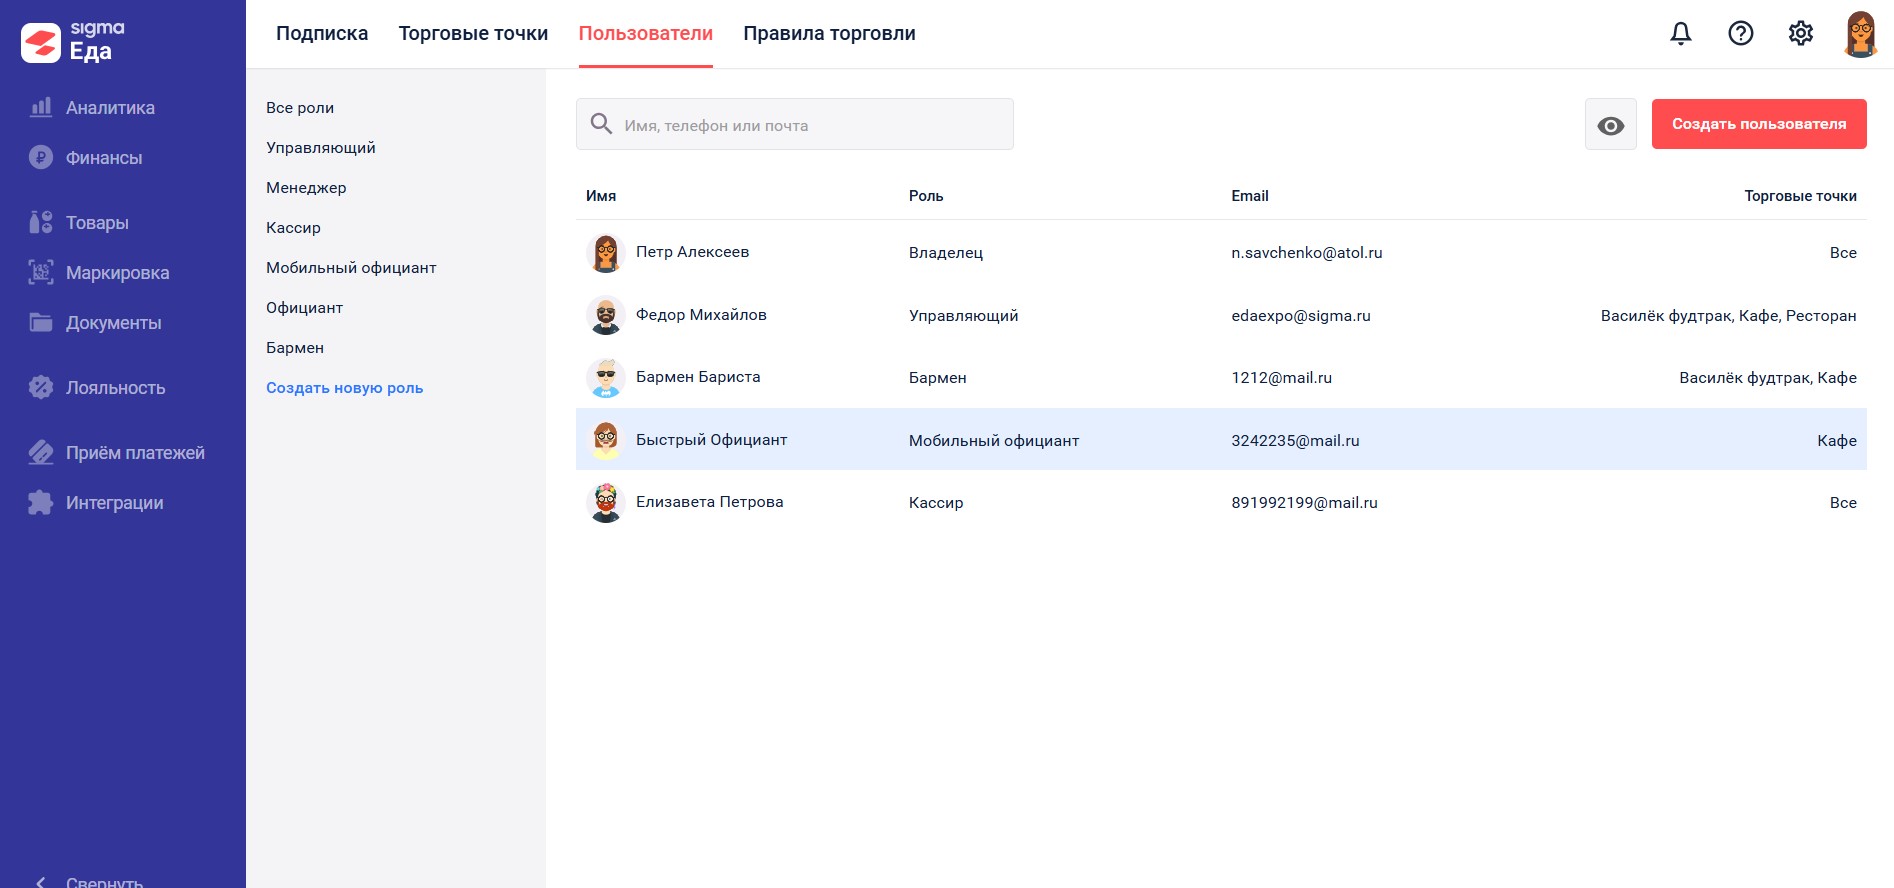Select the Мобильный официант role filter

click(x=351, y=268)
